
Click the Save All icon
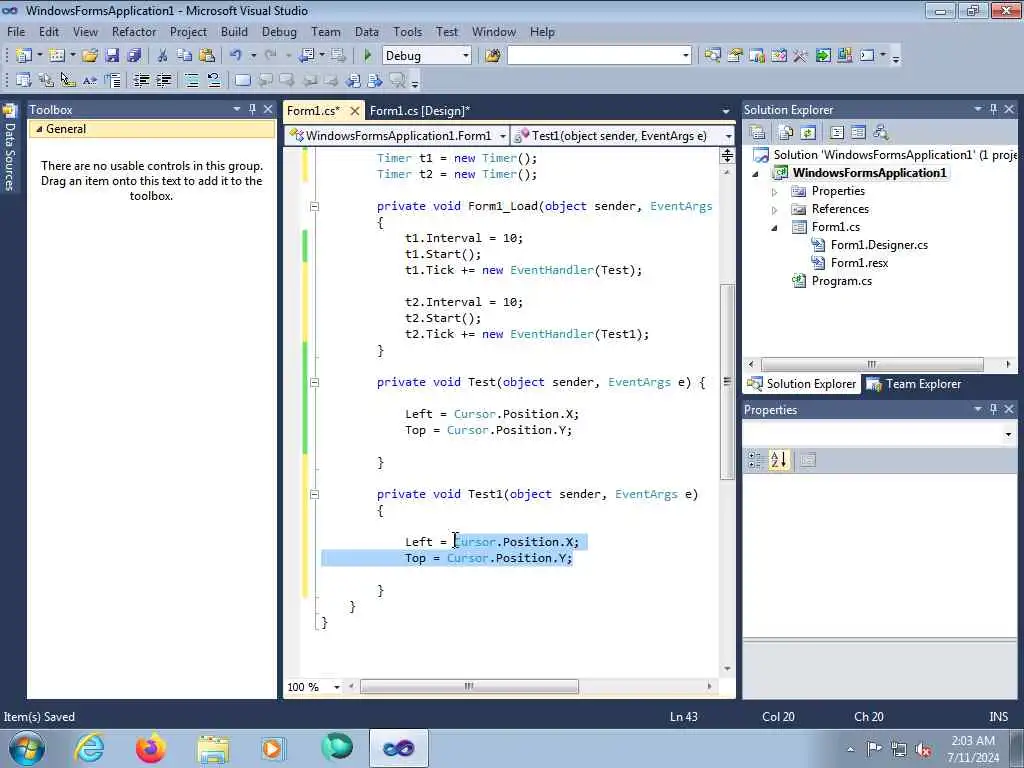coord(135,56)
